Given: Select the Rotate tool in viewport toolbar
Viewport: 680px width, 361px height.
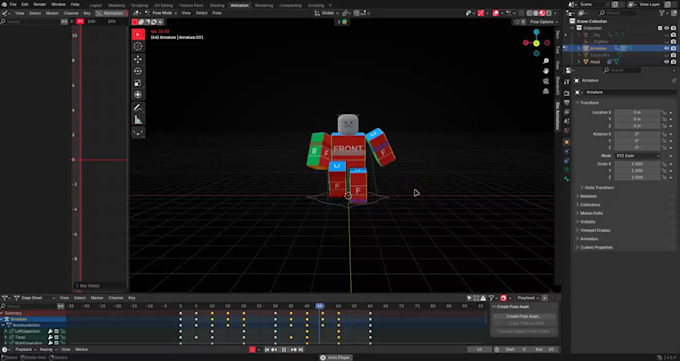Looking at the screenshot, I should [138, 71].
